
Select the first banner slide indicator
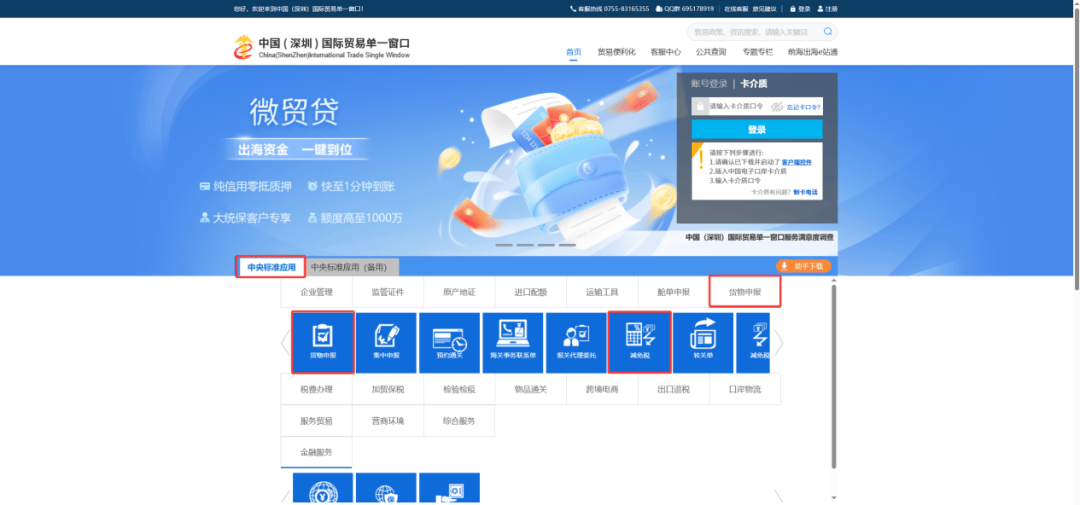pyautogui.click(x=503, y=245)
